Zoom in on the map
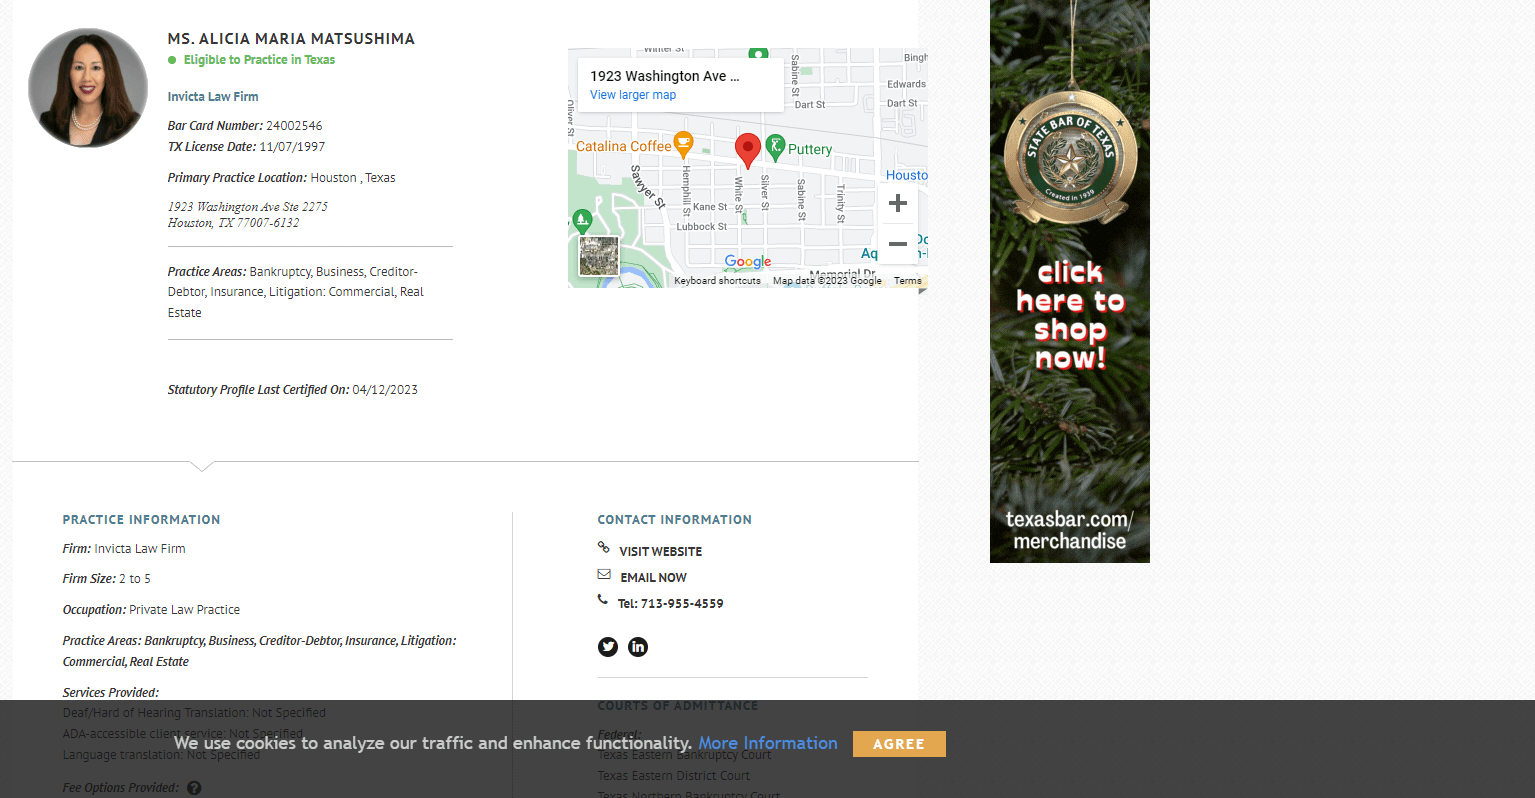Screen dimensions: 1535x798 click(x=898, y=203)
